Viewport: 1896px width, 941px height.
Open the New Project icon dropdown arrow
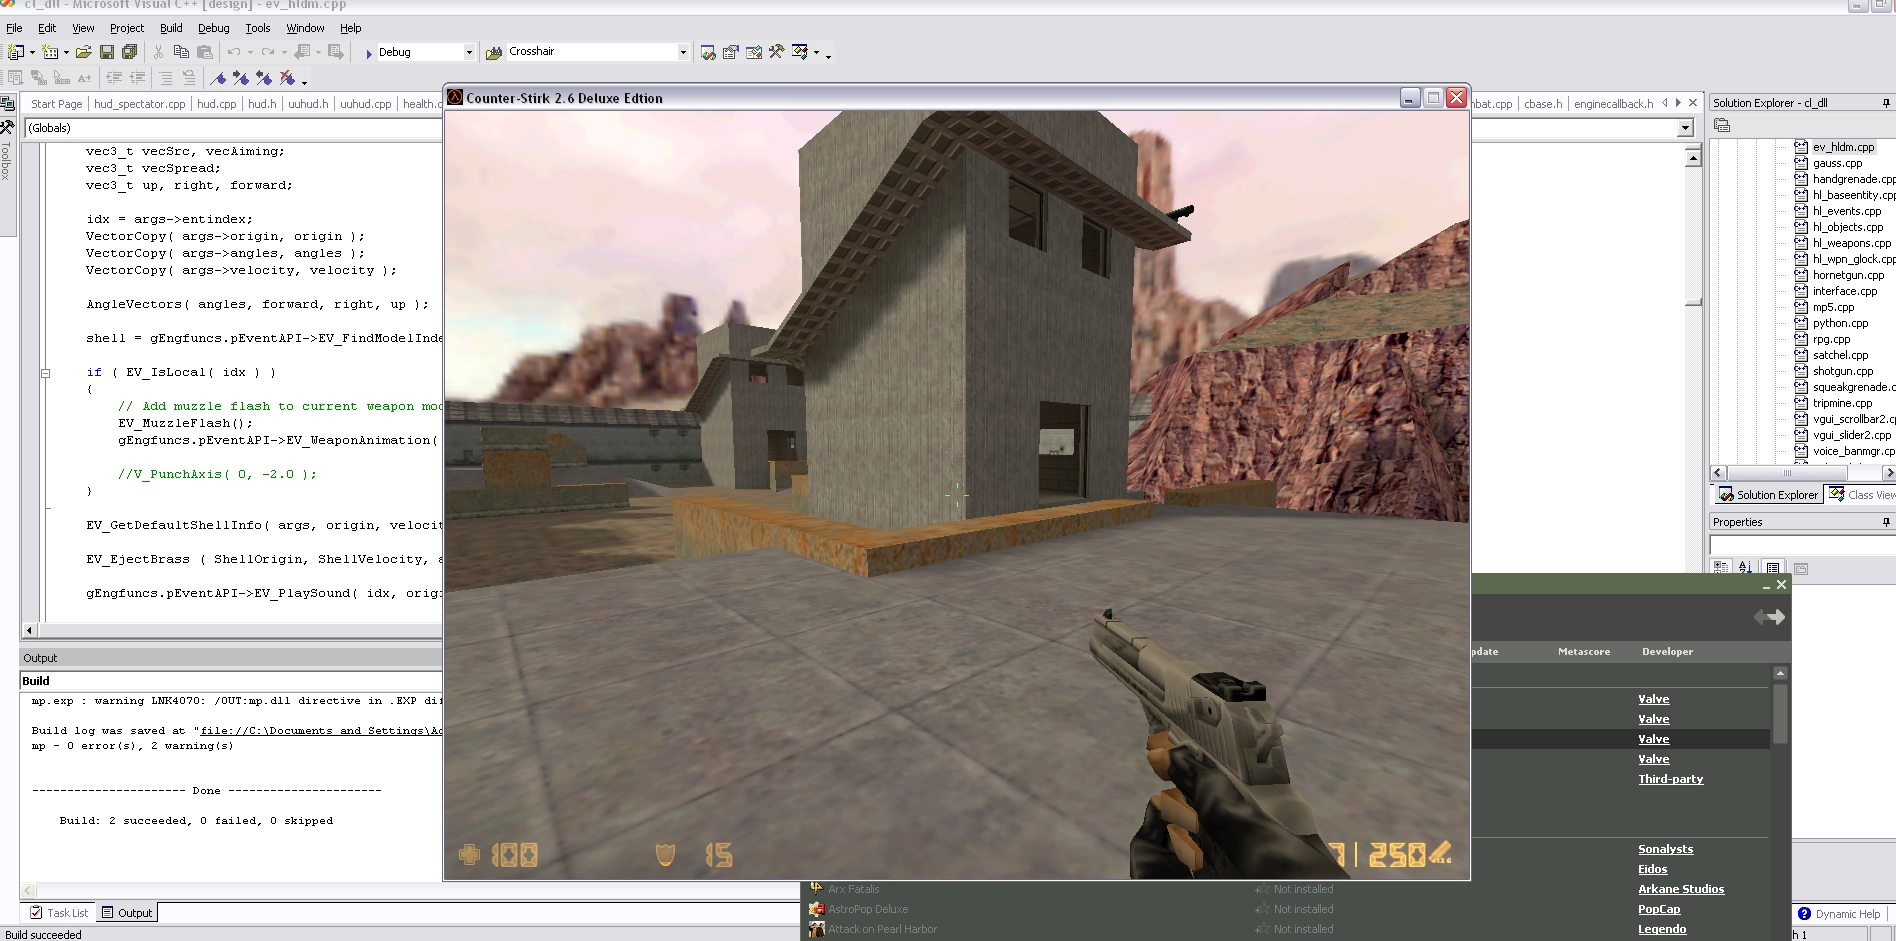(32, 52)
